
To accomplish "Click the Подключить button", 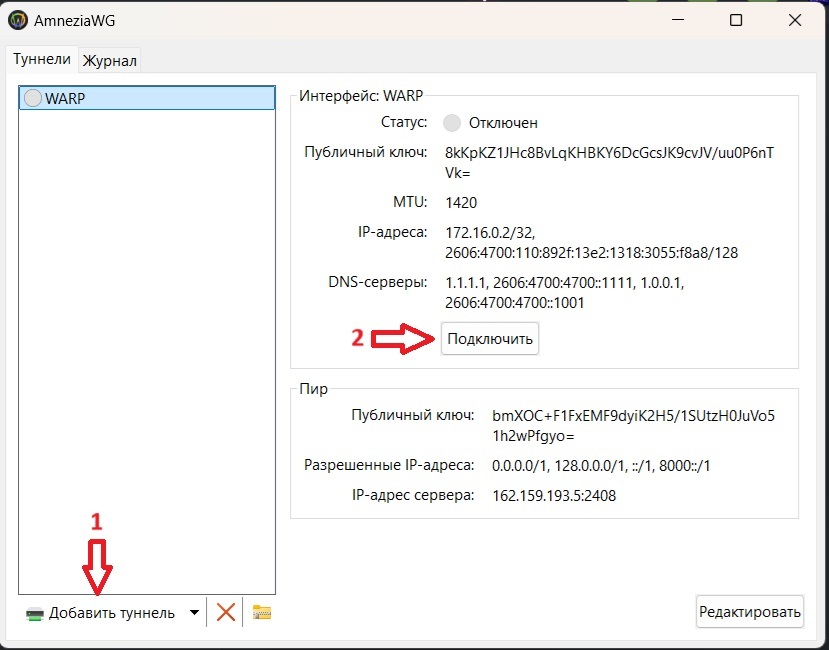I will click(490, 338).
